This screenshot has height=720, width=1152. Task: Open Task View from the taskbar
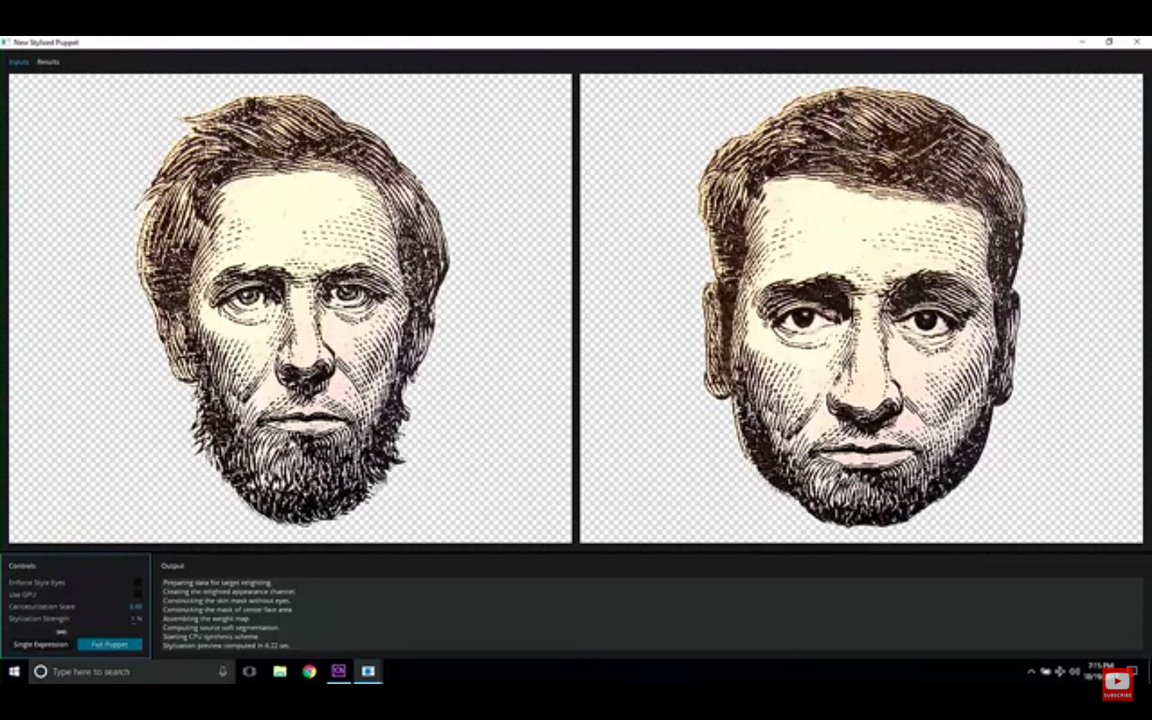[250, 672]
